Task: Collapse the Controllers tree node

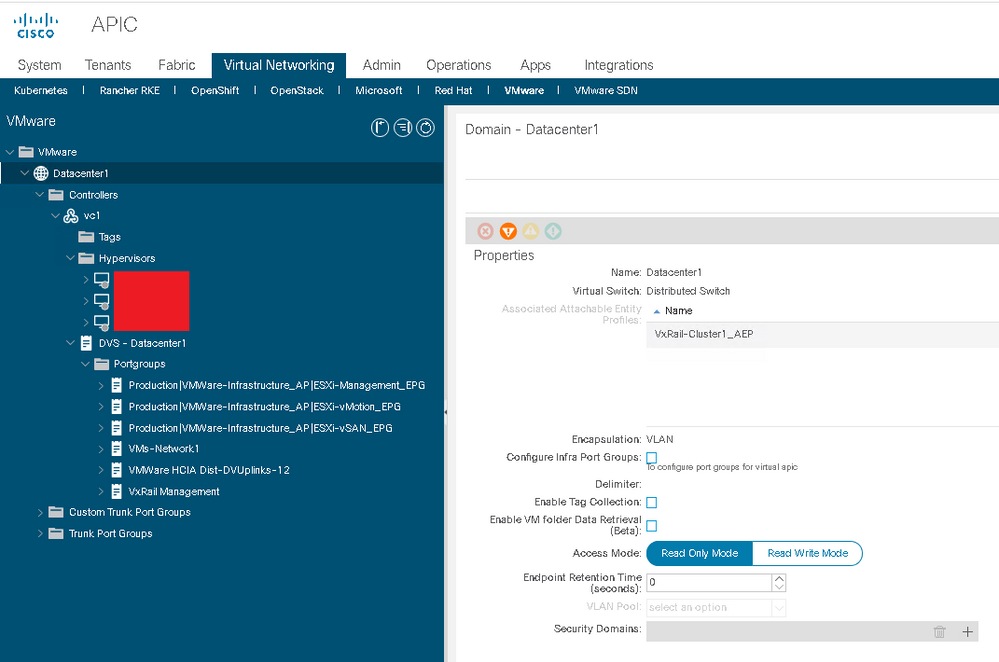Action: tap(40, 194)
